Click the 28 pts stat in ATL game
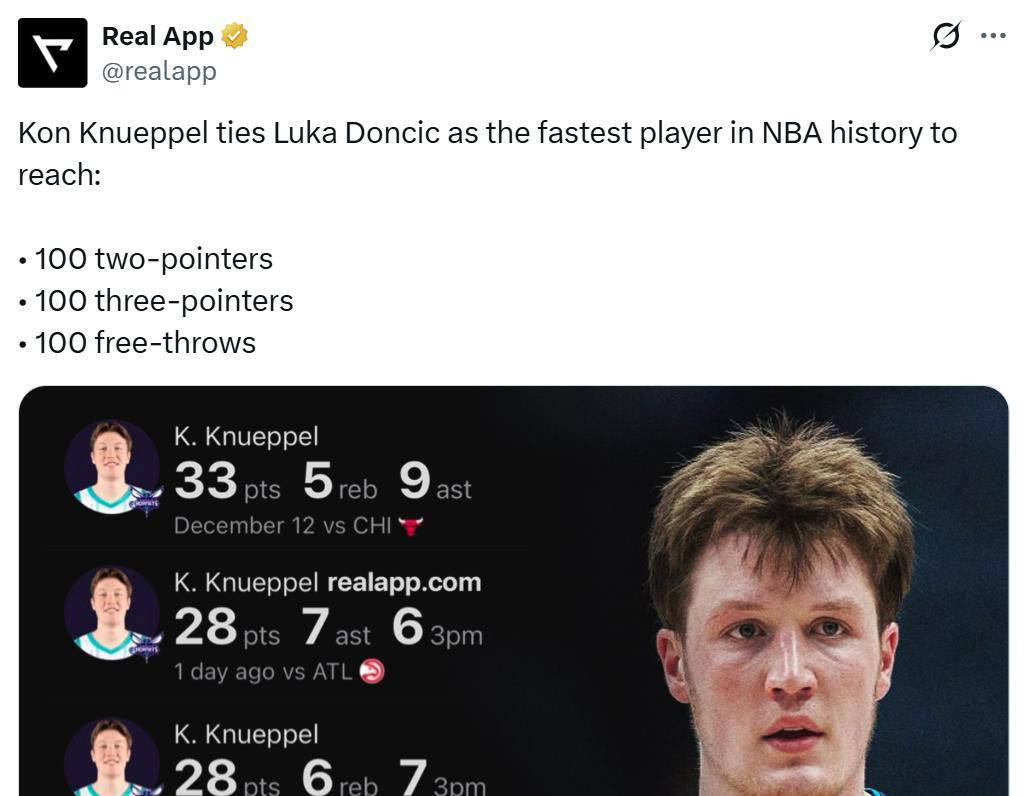 point(205,628)
